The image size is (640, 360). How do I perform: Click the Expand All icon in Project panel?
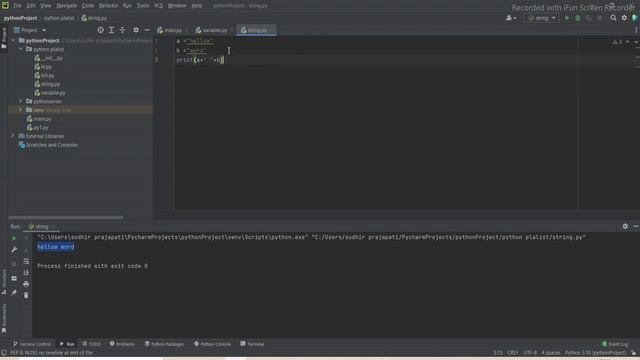[111, 30]
